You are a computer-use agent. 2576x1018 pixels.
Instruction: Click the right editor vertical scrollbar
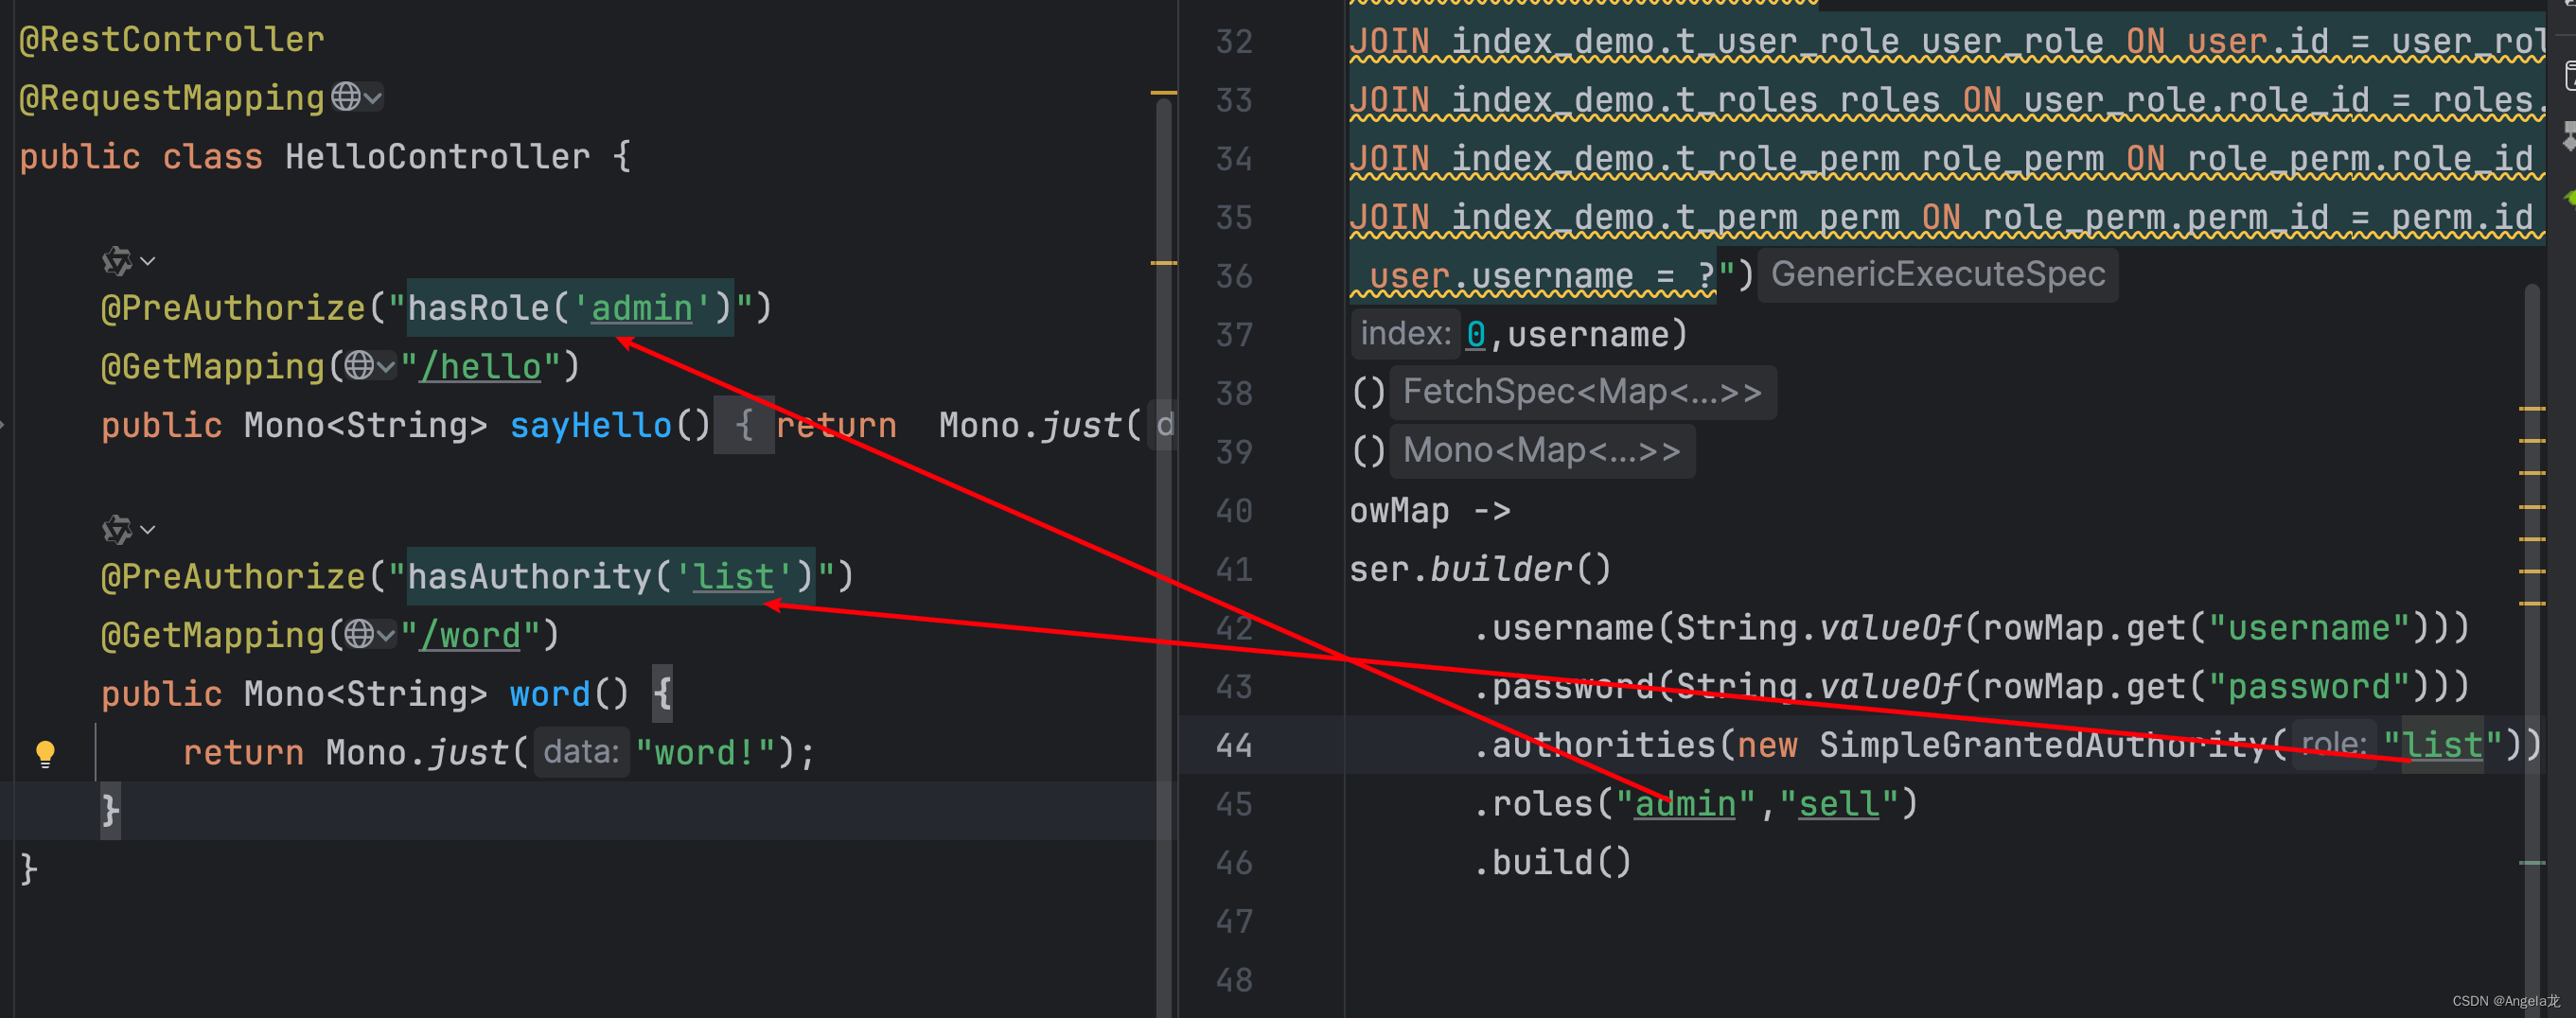point(2532,650)
